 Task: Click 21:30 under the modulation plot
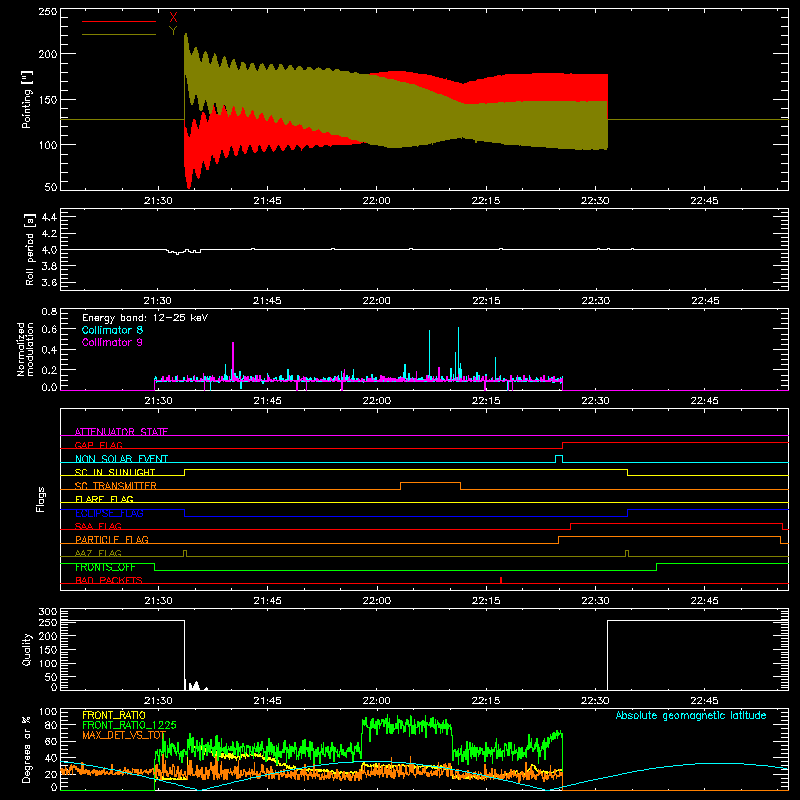(x=158, y=401)
